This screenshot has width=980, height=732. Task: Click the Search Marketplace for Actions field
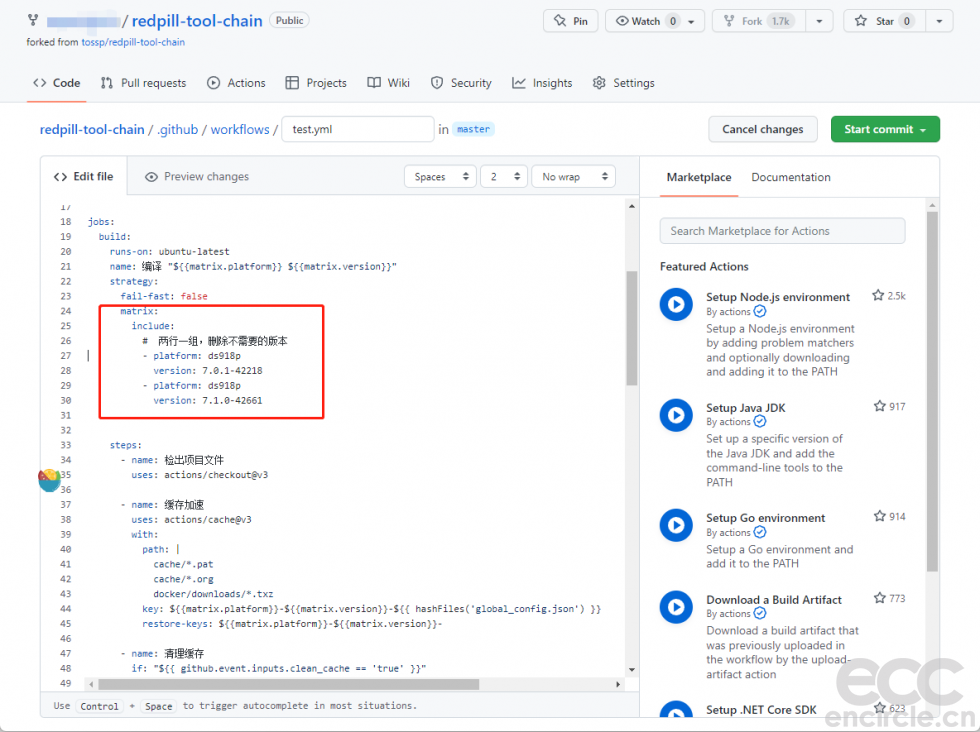point(782,231)
